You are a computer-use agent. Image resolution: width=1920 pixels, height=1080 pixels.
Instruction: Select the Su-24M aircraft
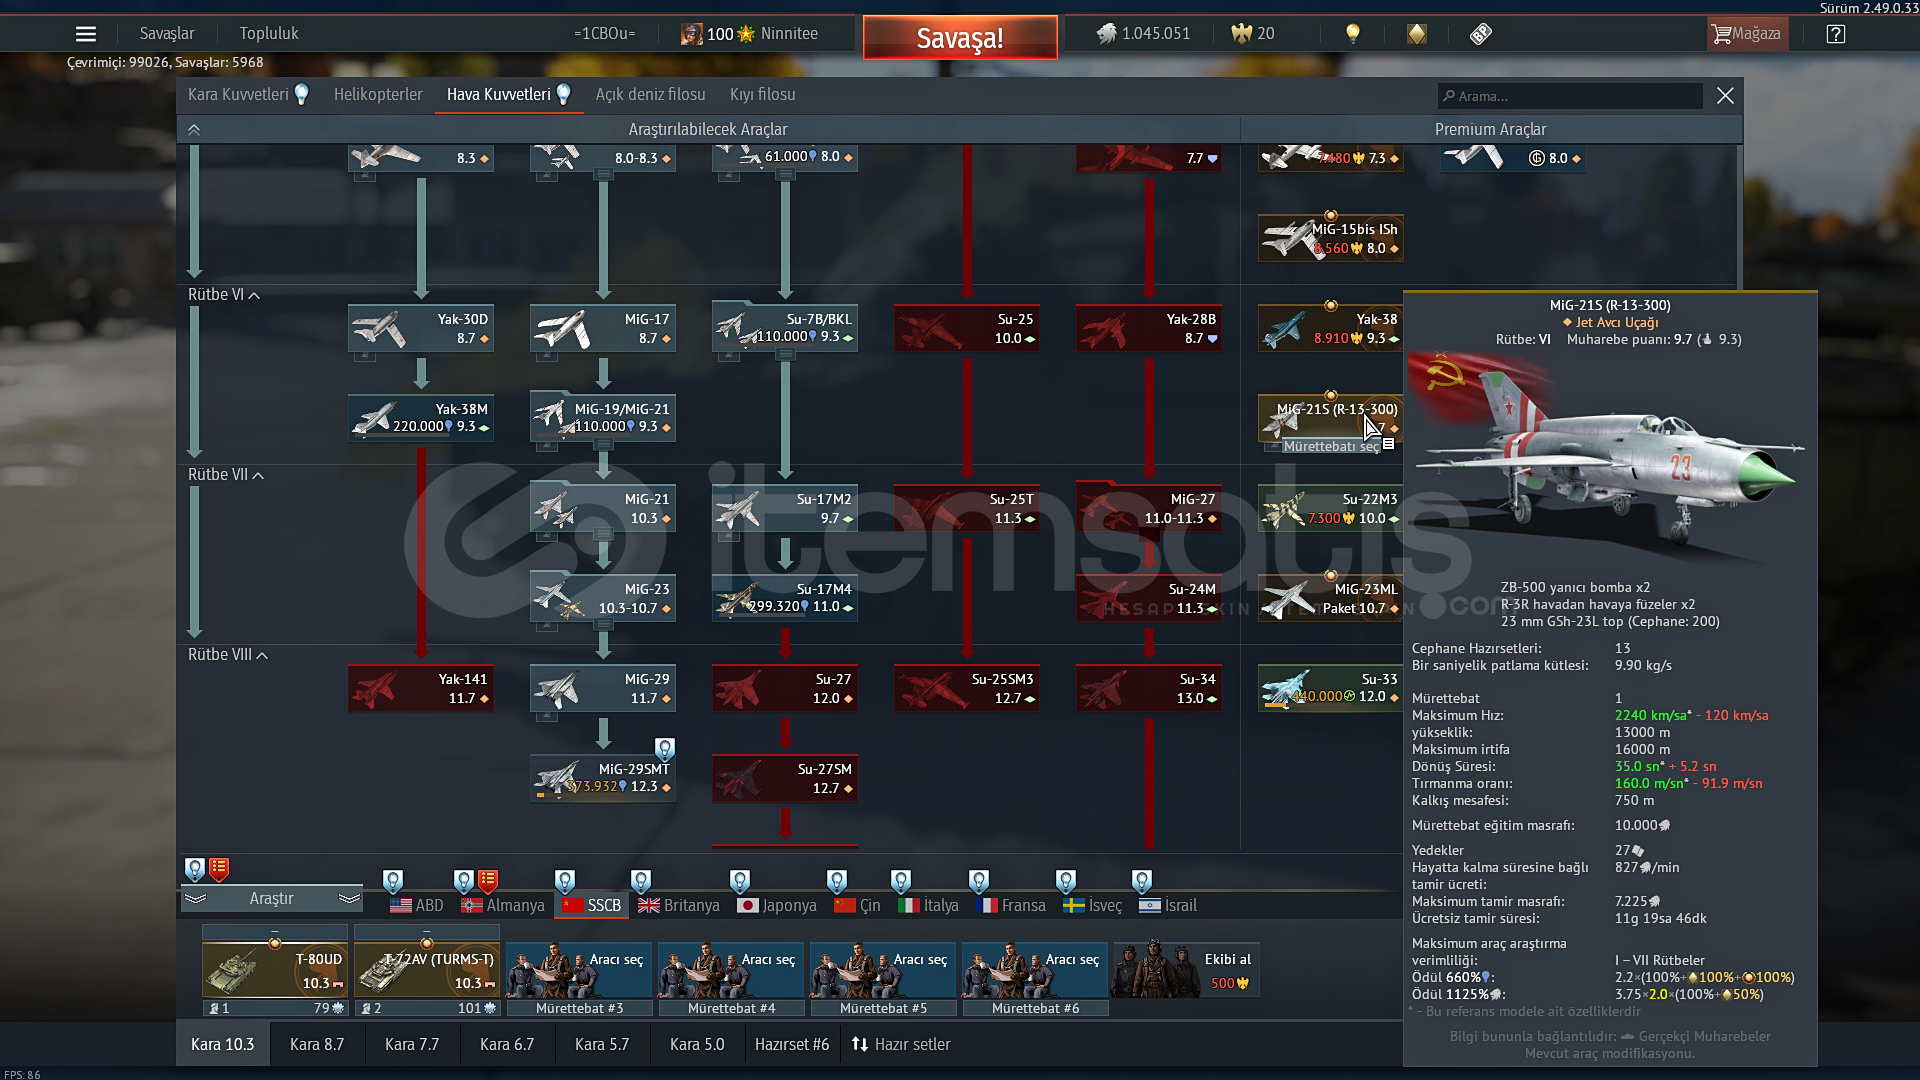click(x=1149, y=599)
